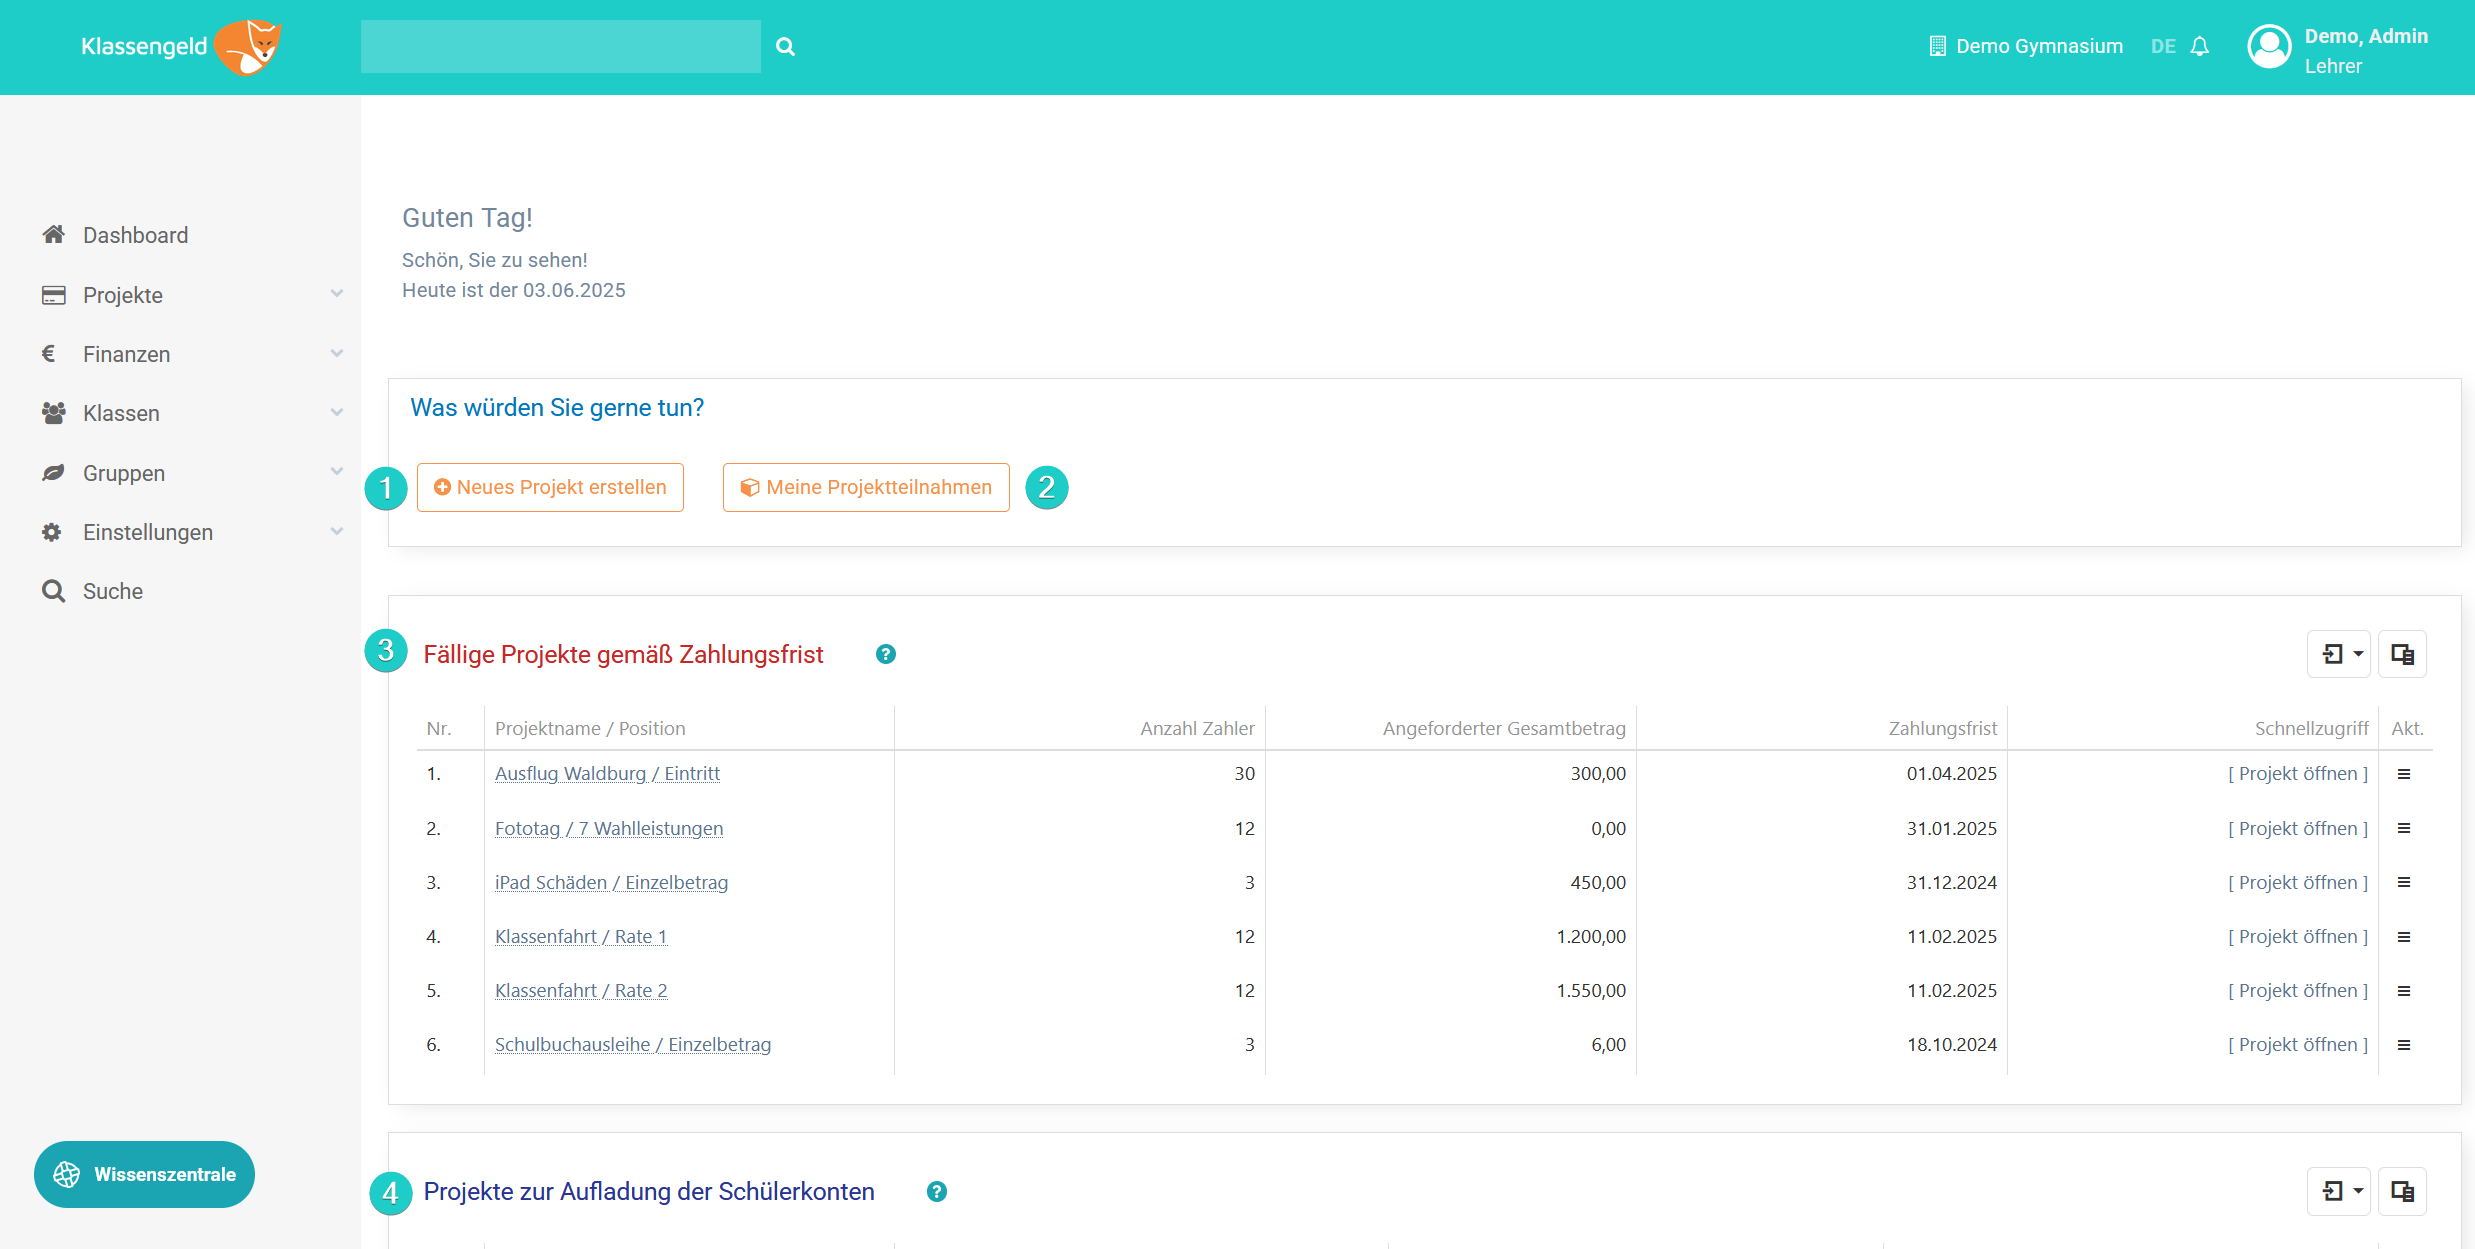Click Meine Projektteilnahmen button
2475x1249 pixels.
pos(866,487)
